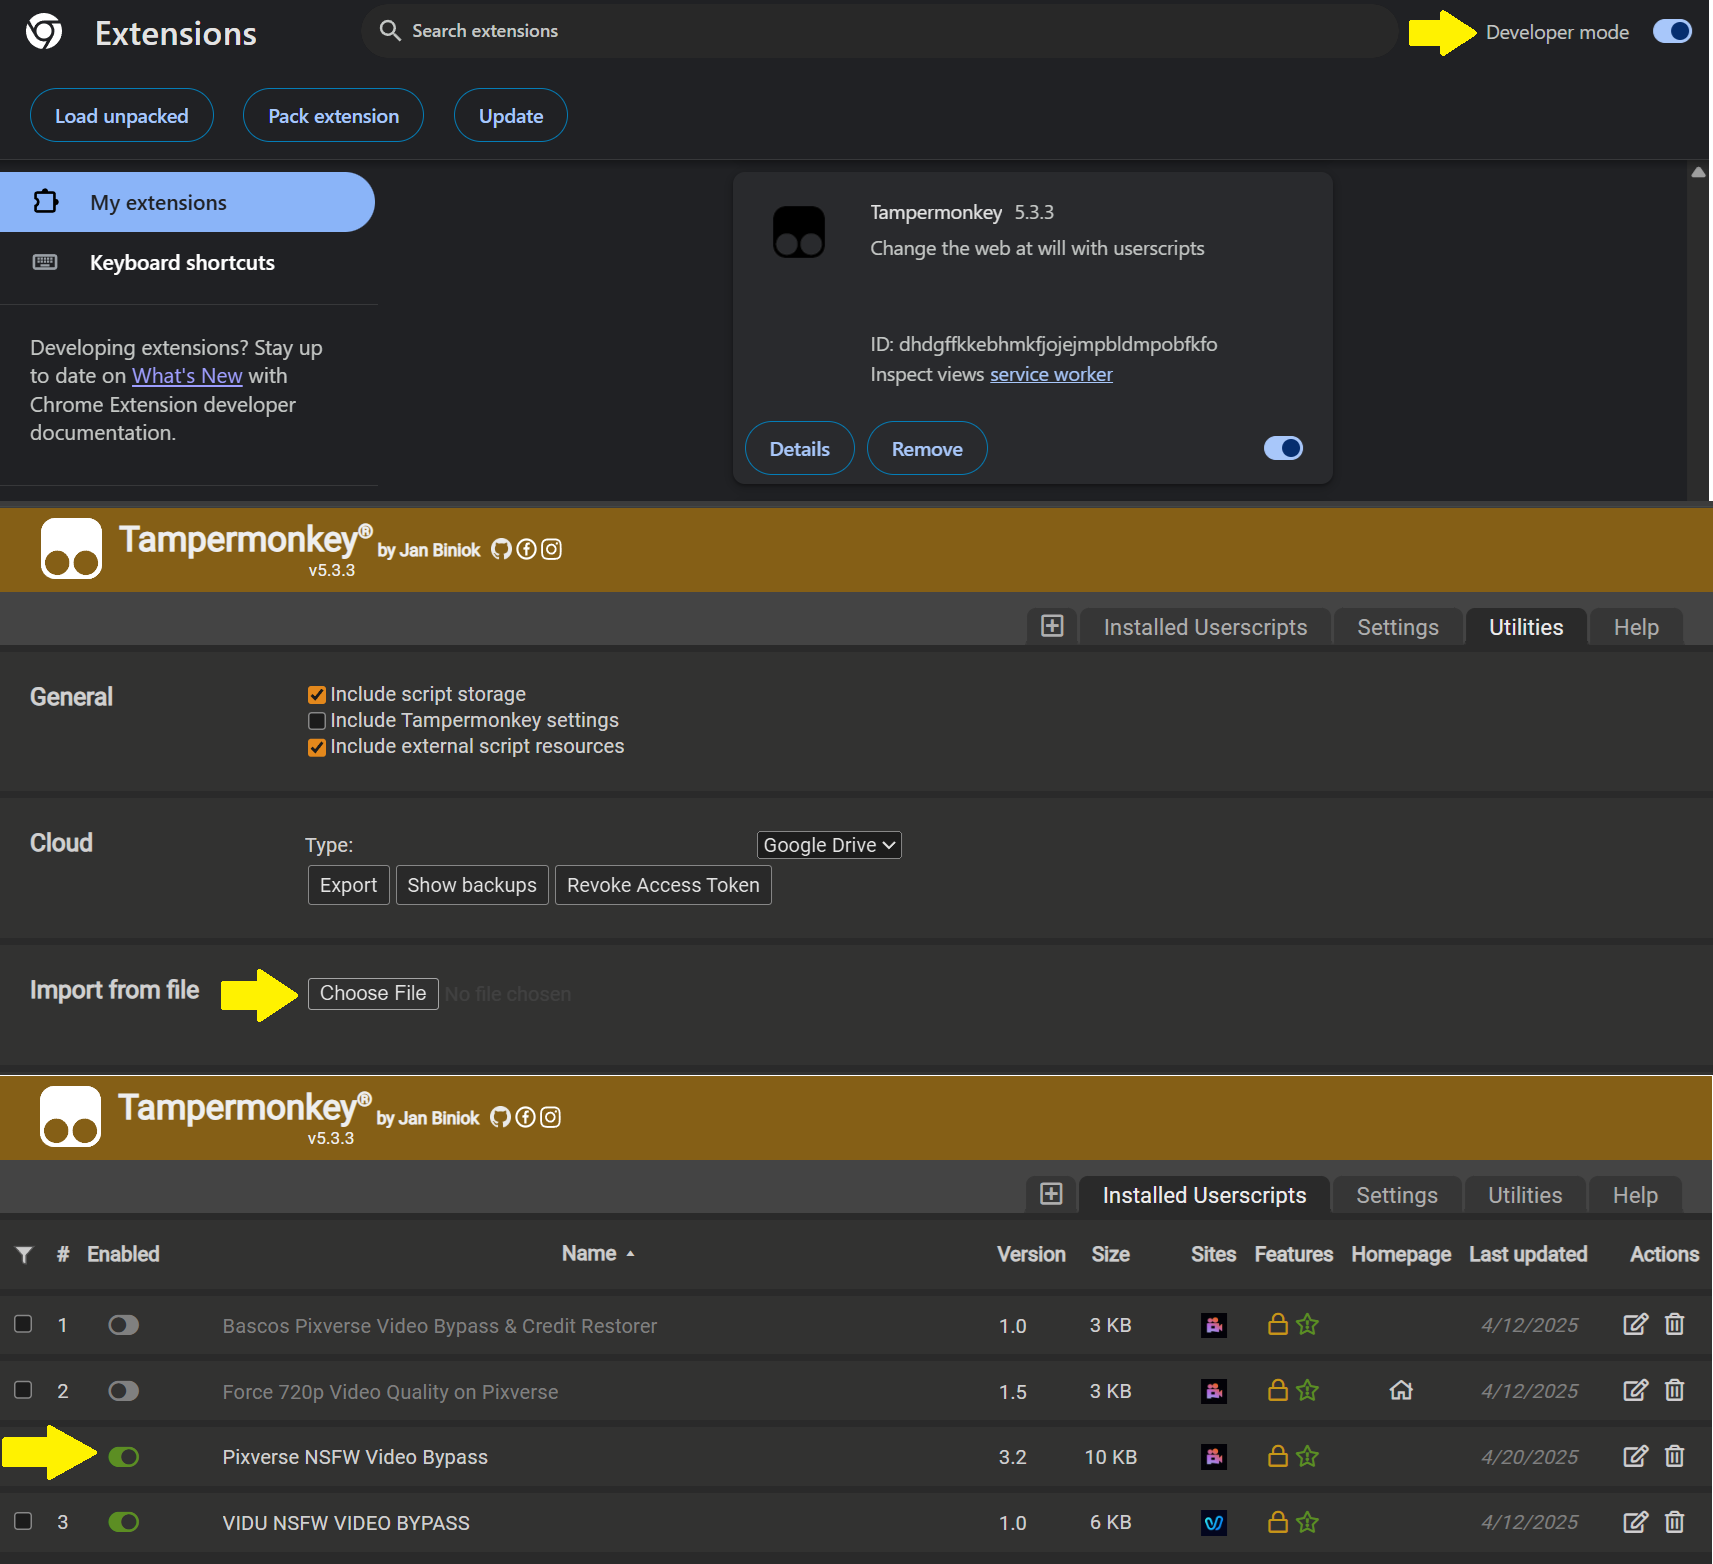Open Facebook icon in Installed Userscripts header
This screenshot has width=1713, height=1564.
point(525,1117)
